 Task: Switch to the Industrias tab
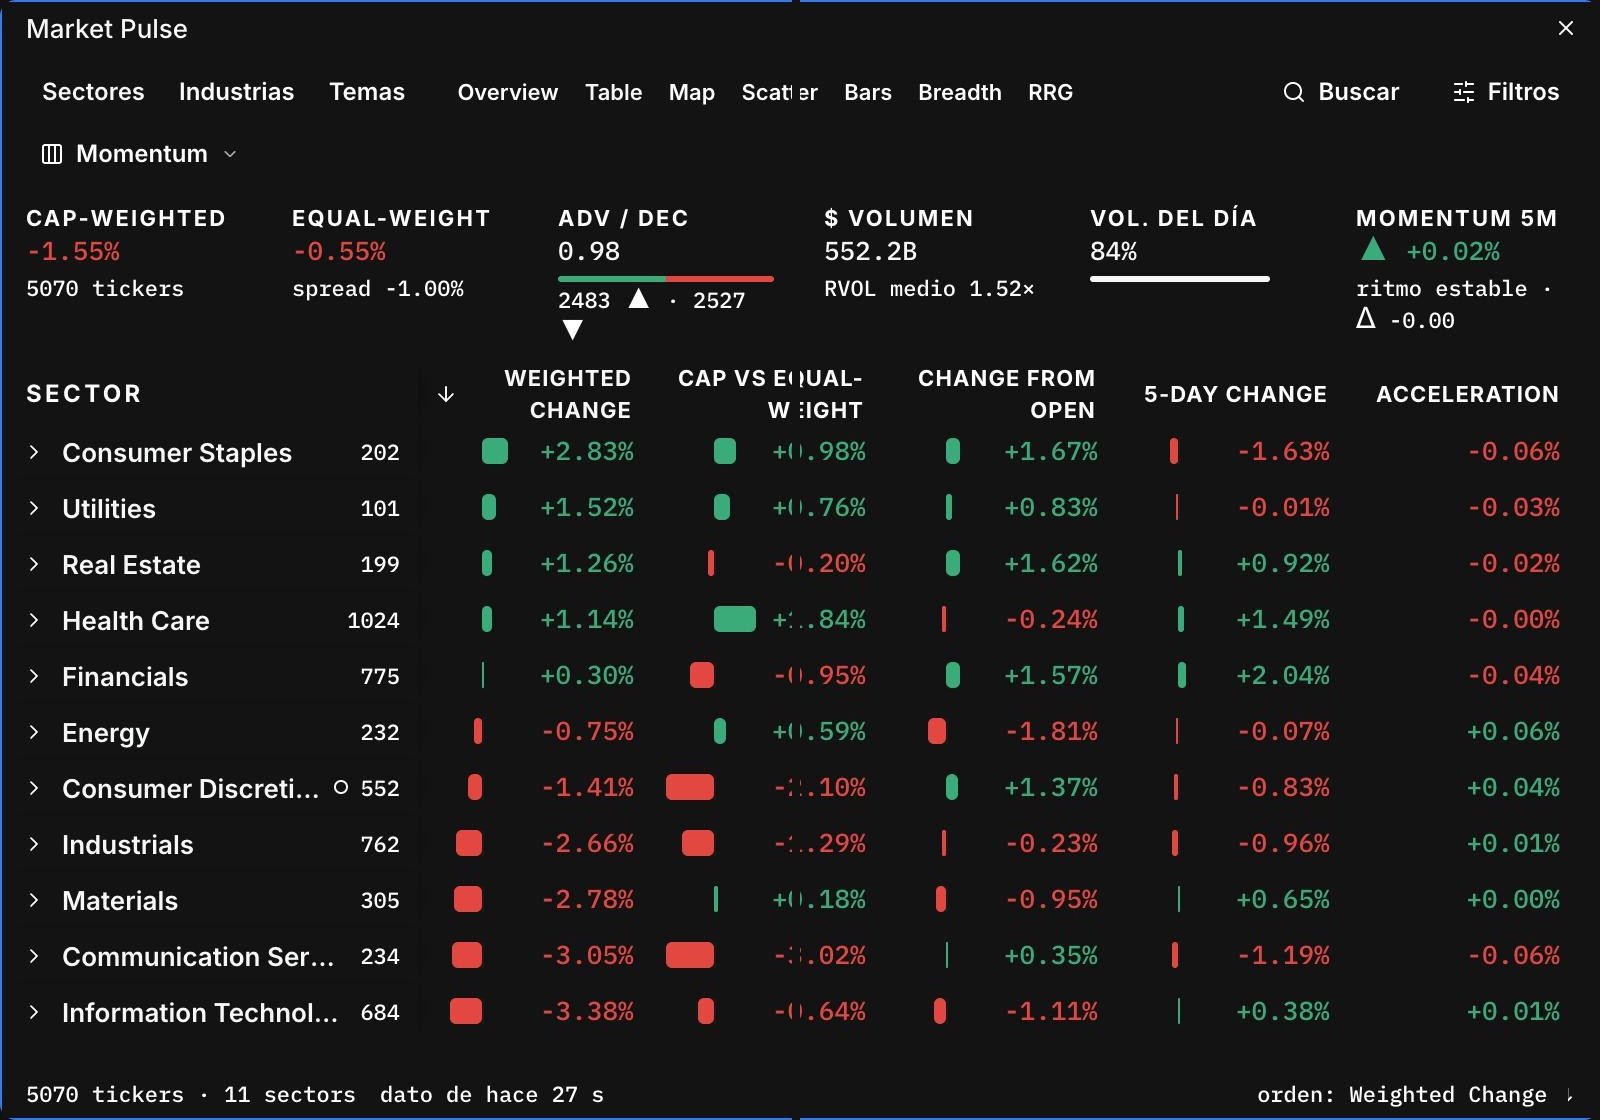point(236,92)
